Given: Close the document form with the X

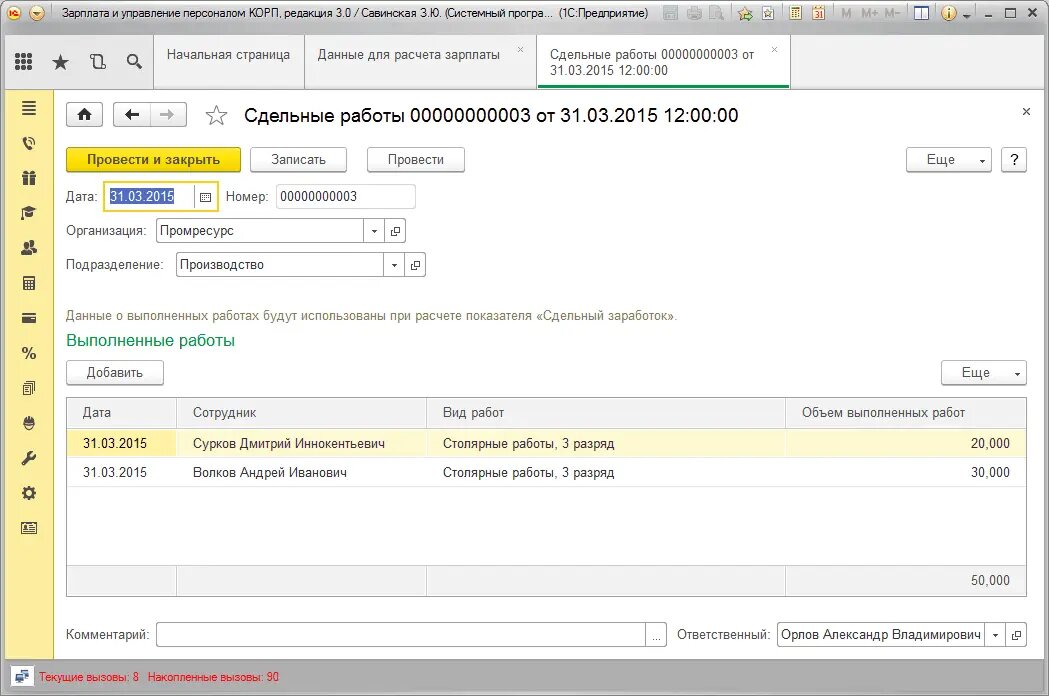Looking at the screenshot, I should pyautogui.click(x=1026, y=112).
